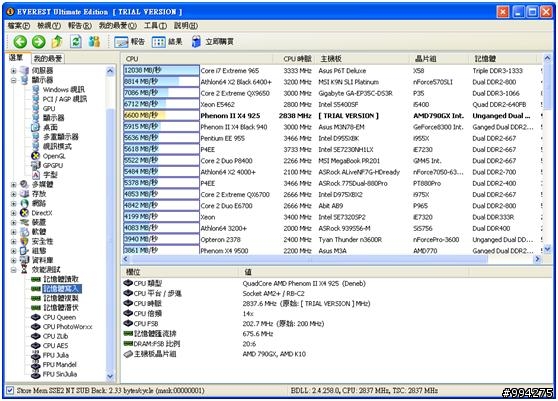Viewport: 558px width, 401px height.
Task: Select the 多重顯示器 item
Action: (60, 137)
